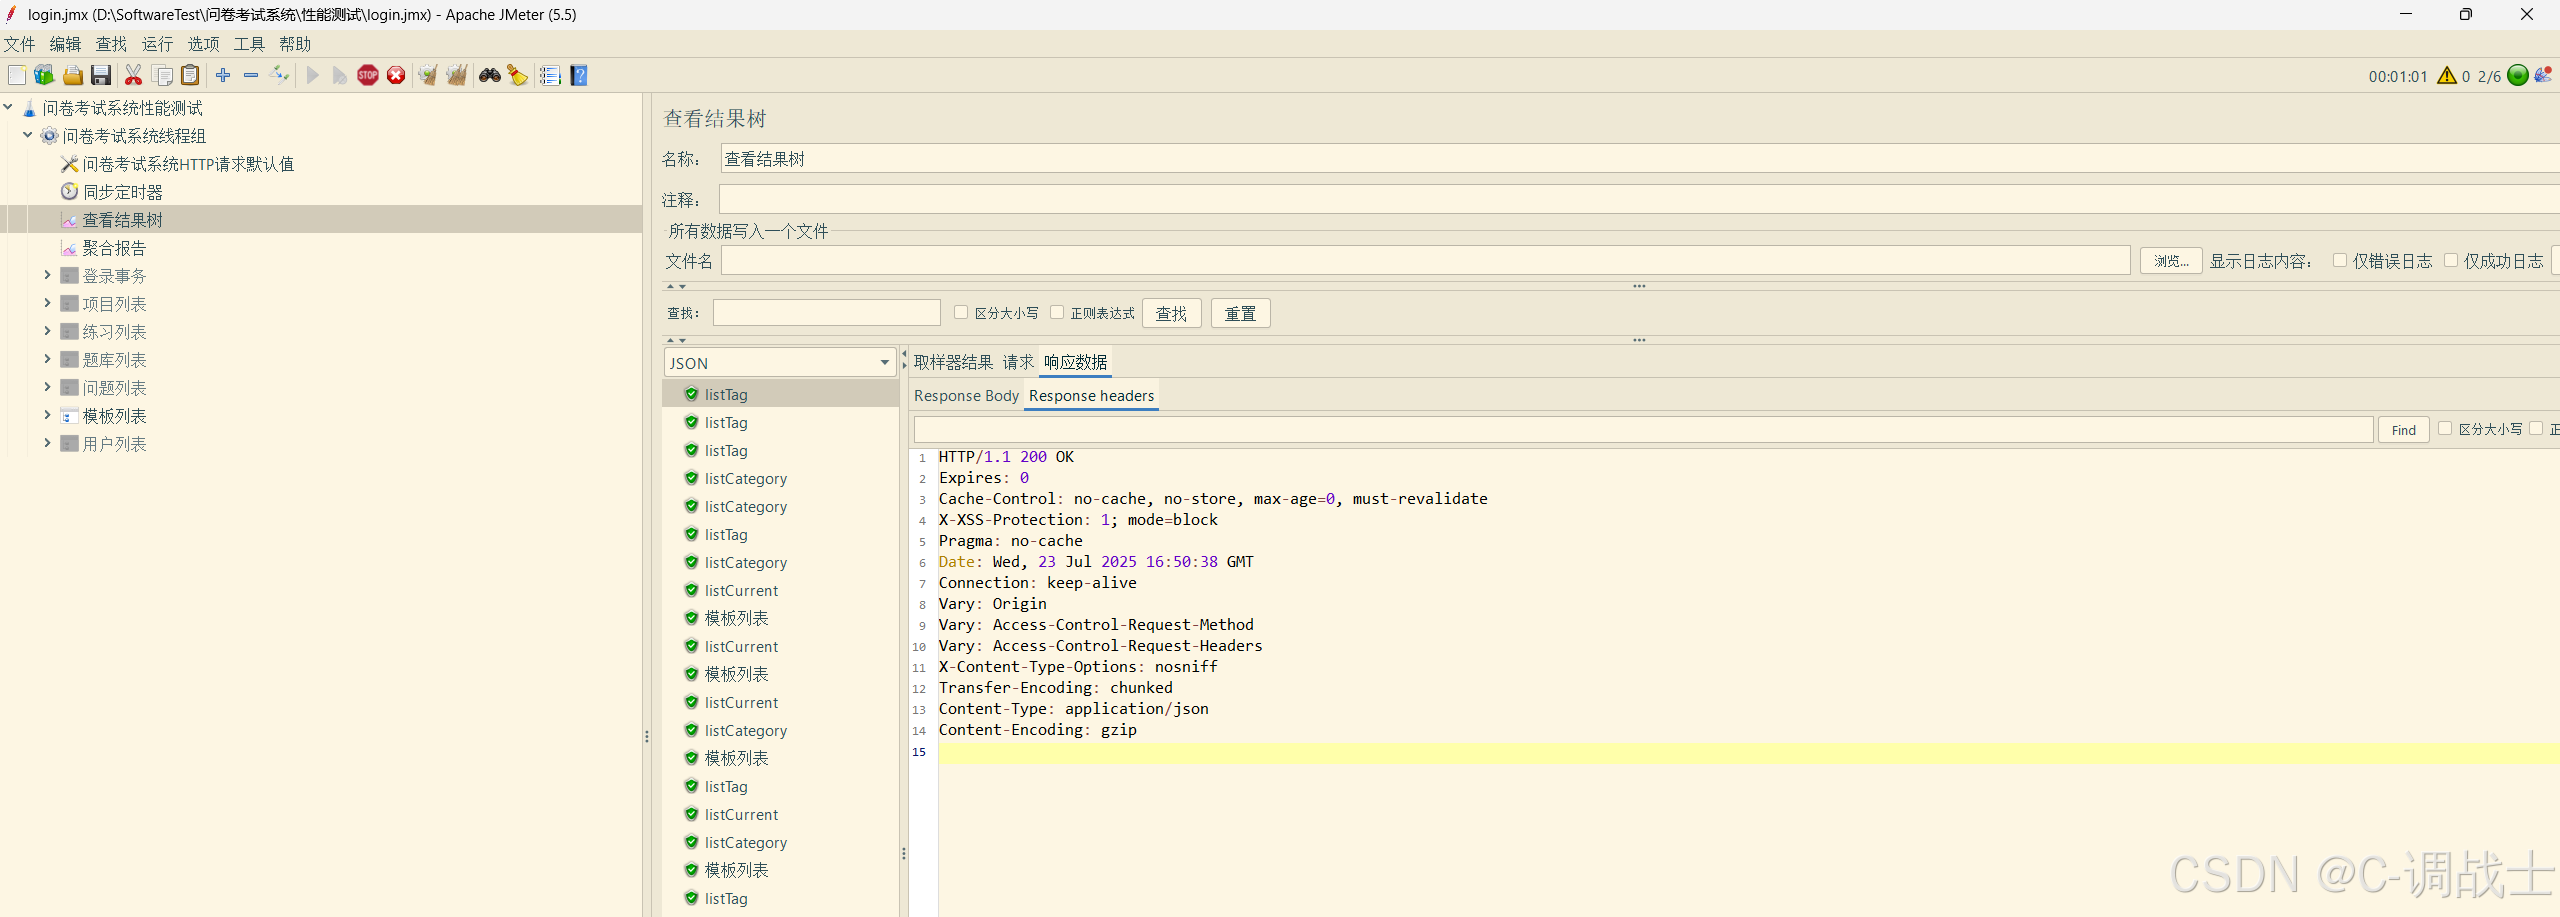The height and width of the screenshot is (917, 2560).
Task: Click the green Start run icon
Action: pyautogui.click(x=313, y=76)
